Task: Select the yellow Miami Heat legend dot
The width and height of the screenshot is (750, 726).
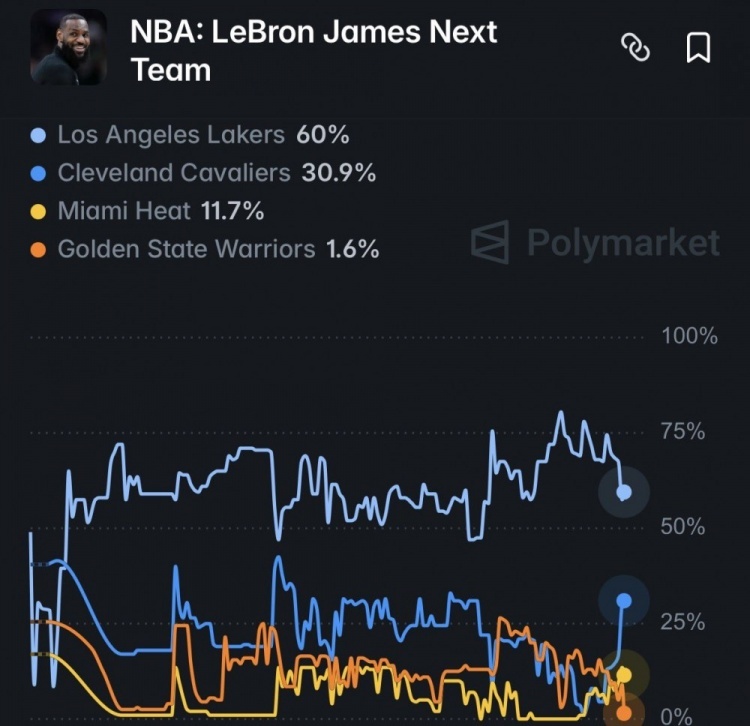Action: tap(38, 211)
